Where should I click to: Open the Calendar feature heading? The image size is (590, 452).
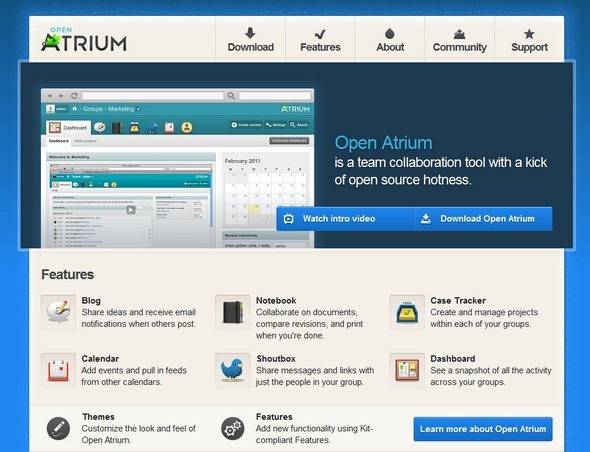100,358
